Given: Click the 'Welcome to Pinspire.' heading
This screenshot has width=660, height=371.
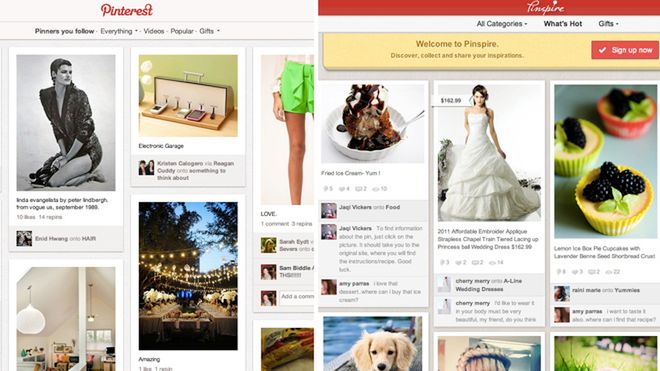Looking at the screenshot, I should (457, 44).
